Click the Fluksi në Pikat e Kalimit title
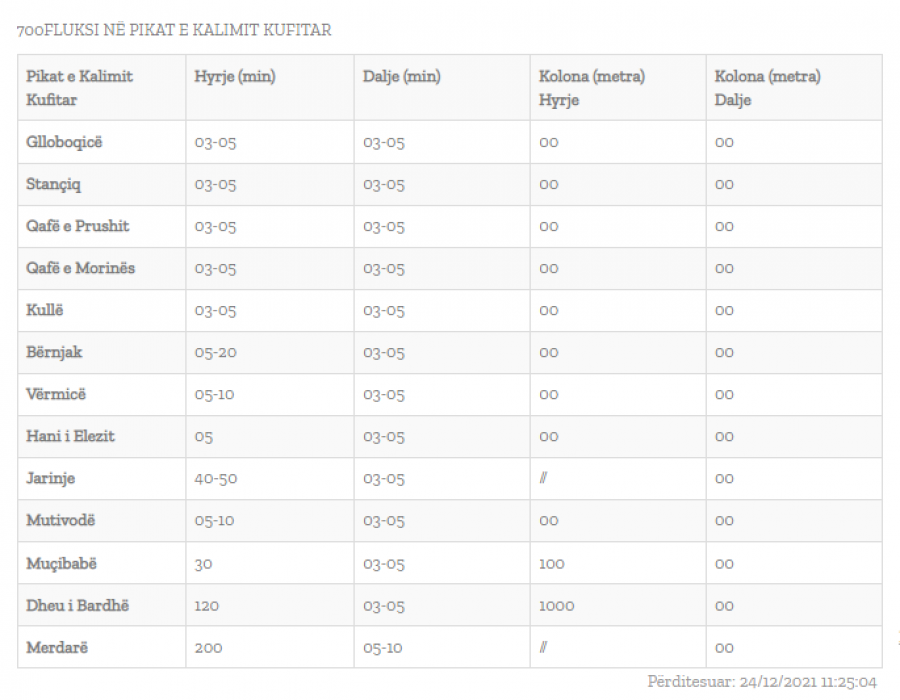 (x=174, y=30)
